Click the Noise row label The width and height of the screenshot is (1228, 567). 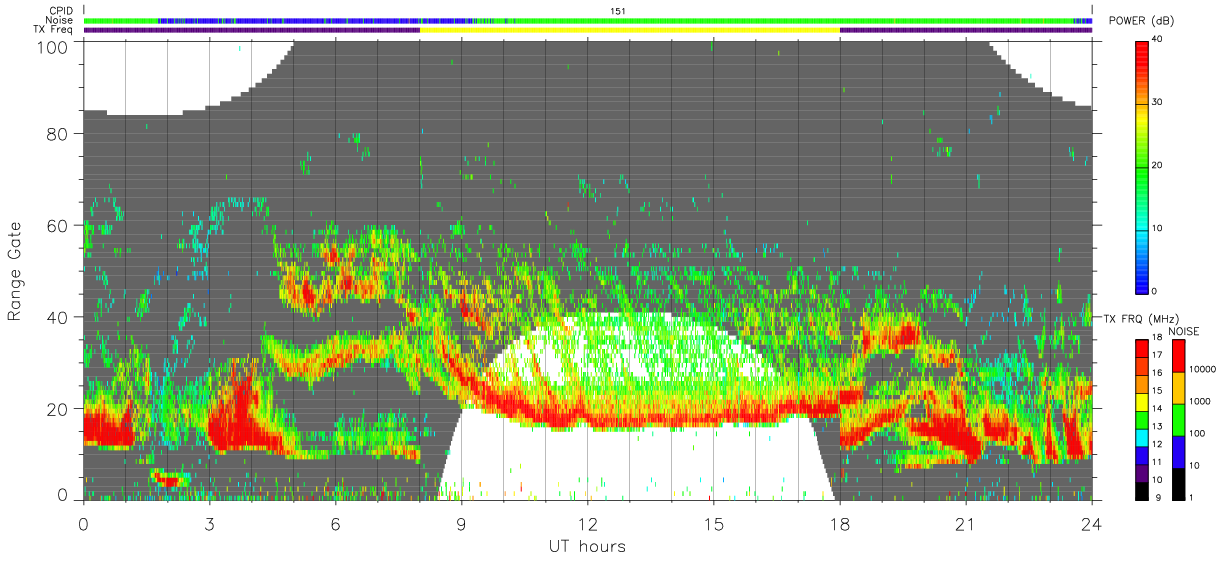point(61,21)
